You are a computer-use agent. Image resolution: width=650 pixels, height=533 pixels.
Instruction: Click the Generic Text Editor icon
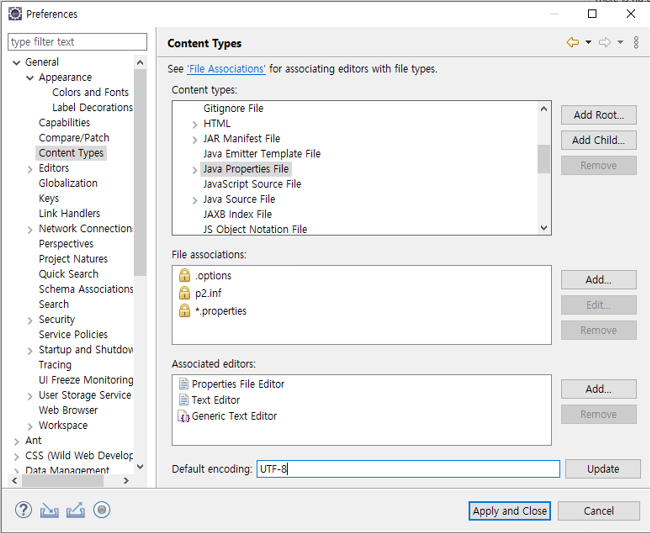(x=183, y=416)
